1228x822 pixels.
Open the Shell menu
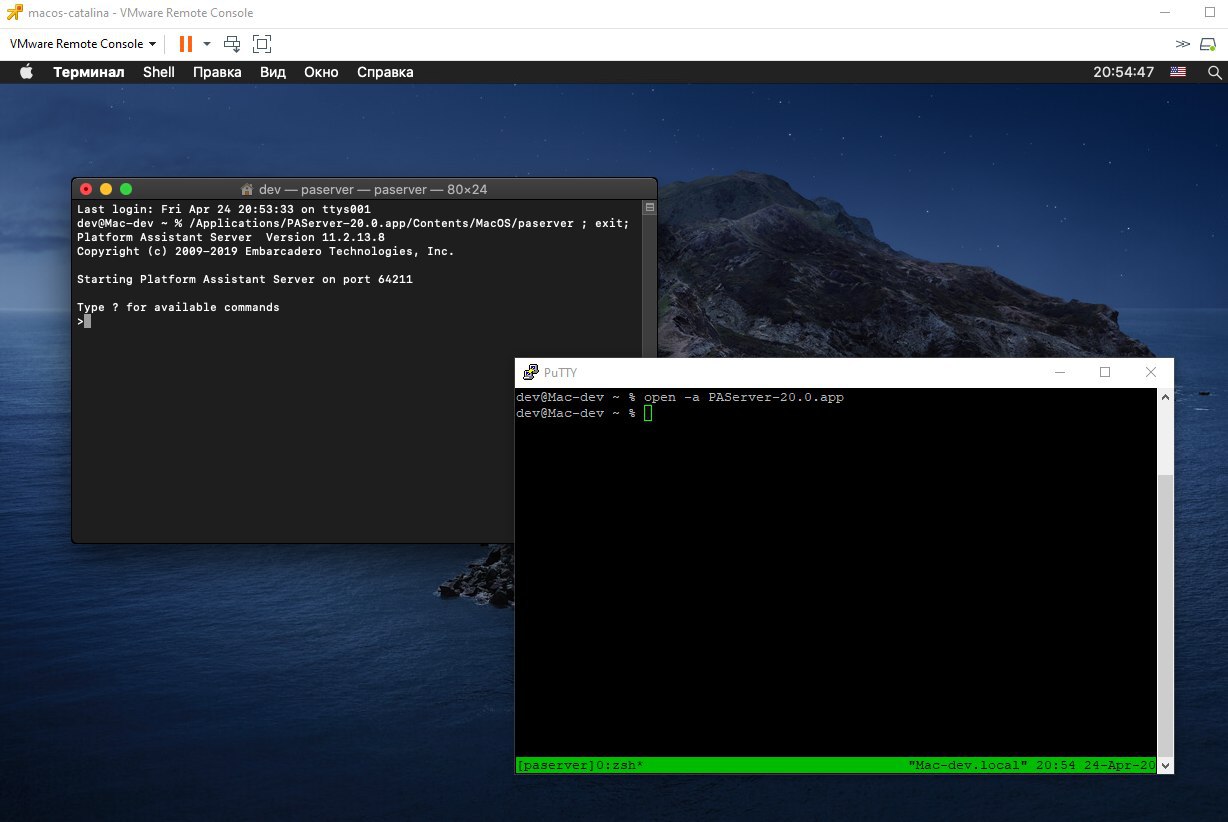(x=159, y=72)
